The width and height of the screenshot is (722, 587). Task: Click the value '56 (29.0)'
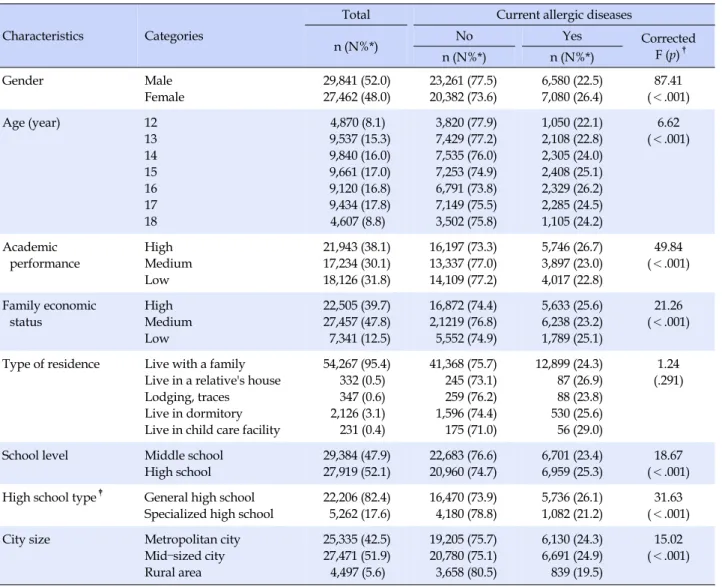point(579,430)
